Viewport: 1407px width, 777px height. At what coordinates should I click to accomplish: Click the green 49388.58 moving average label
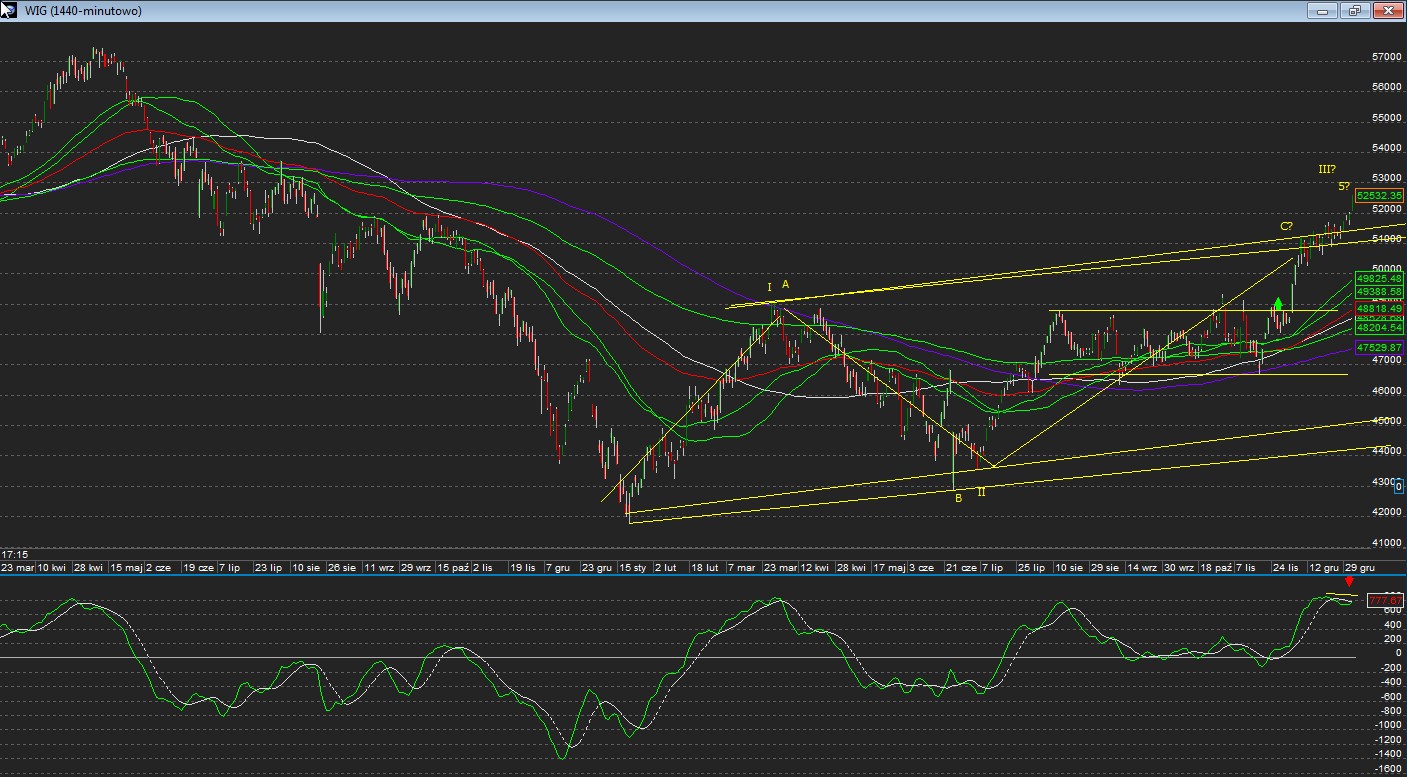point(1379,291)
